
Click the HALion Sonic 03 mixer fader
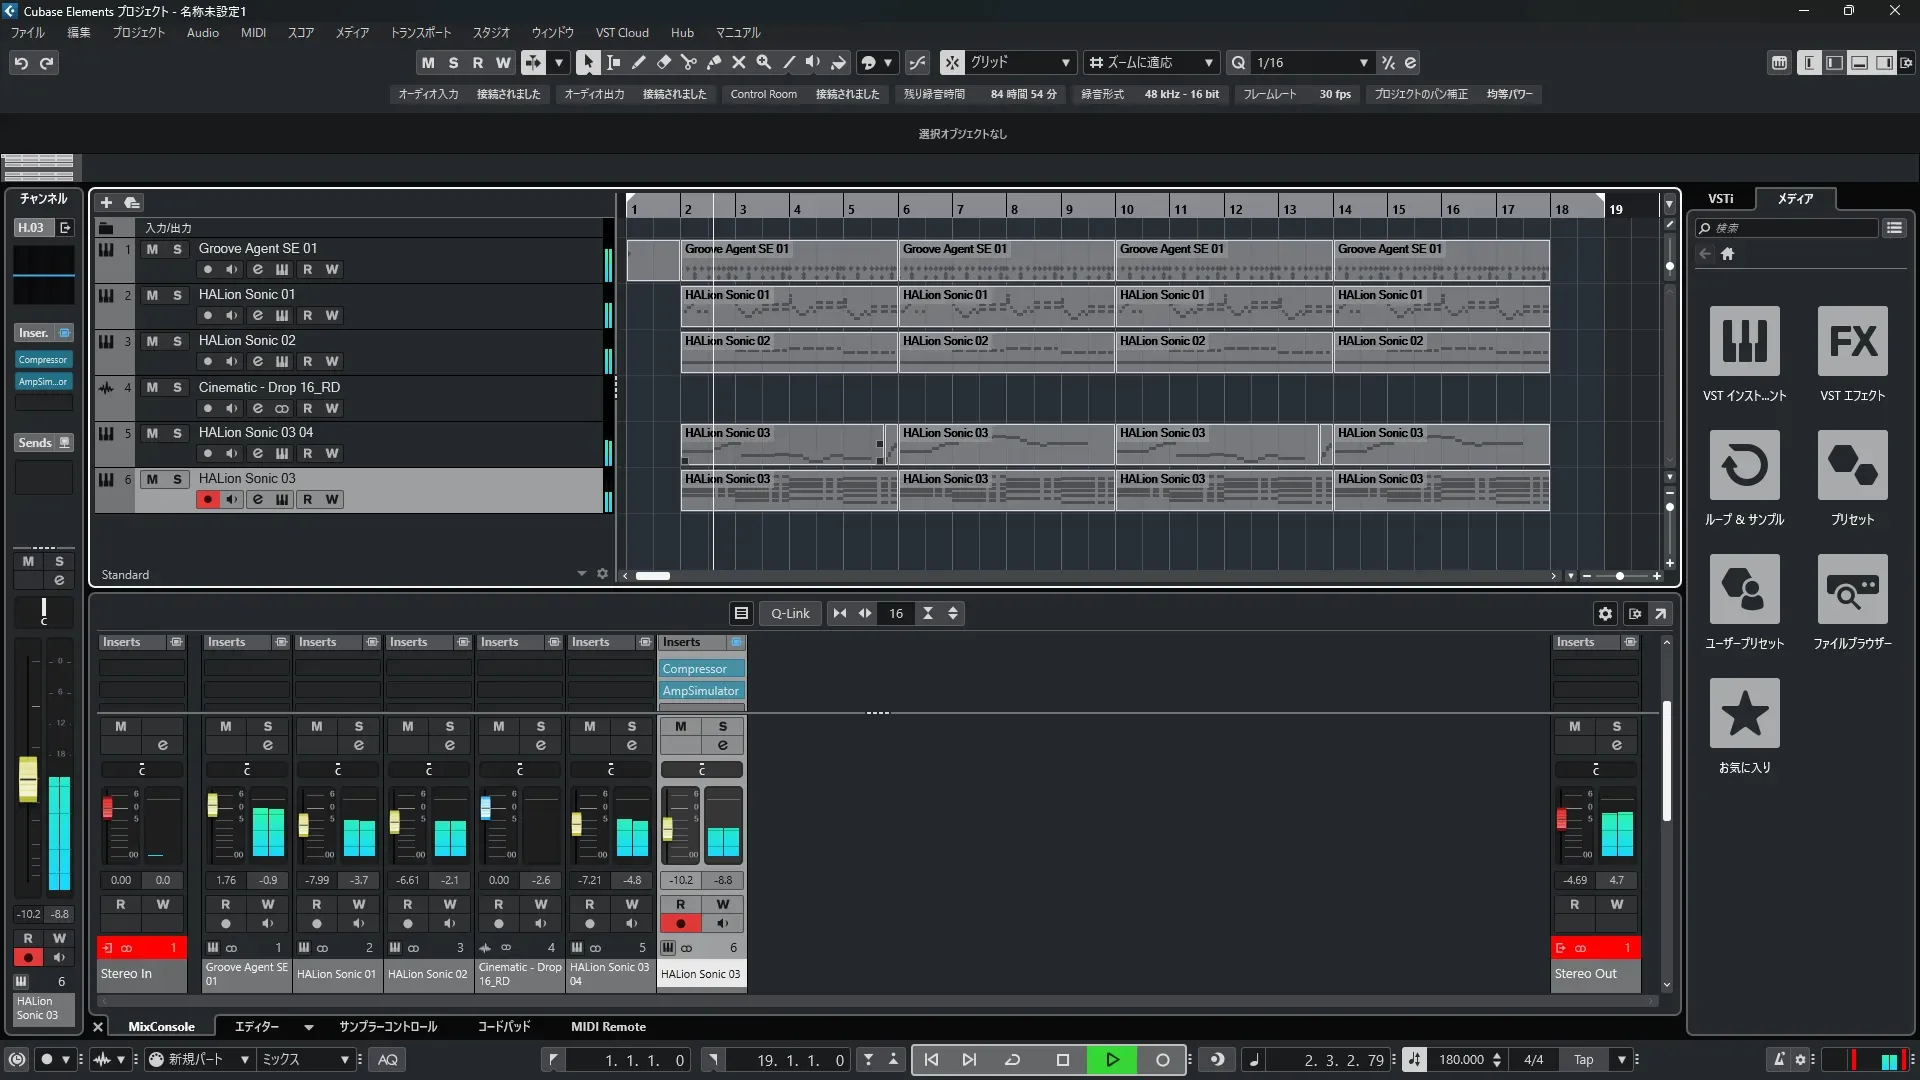point(667,830)
